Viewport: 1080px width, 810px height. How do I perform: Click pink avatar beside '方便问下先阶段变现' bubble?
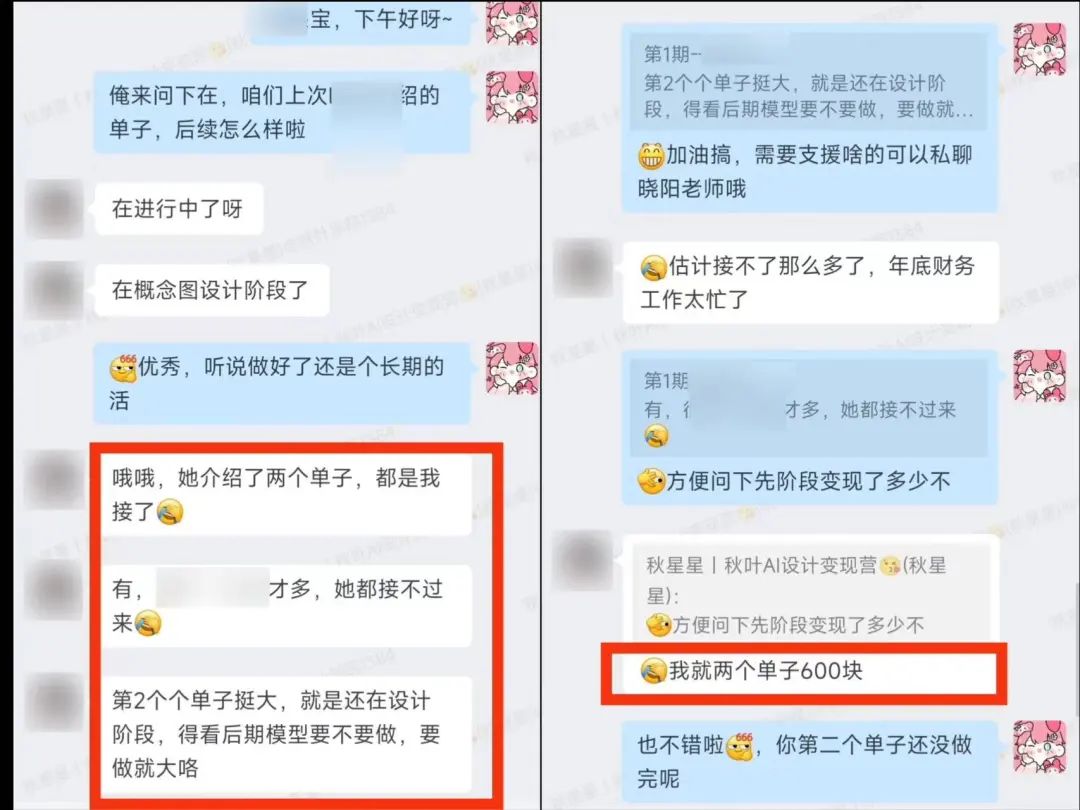1039,376
